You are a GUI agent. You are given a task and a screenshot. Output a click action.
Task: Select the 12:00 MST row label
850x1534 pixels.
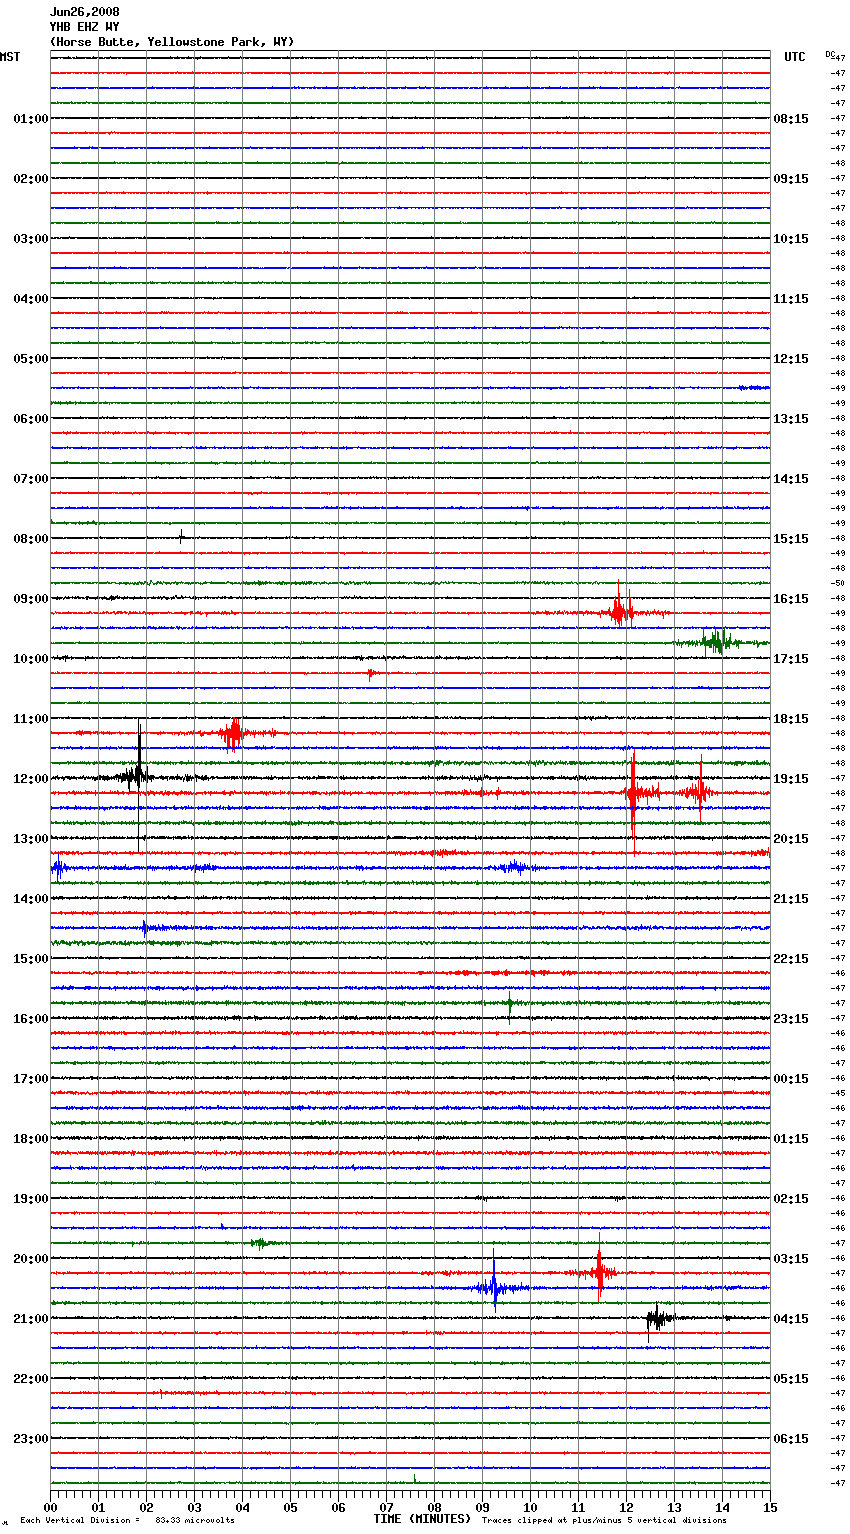[30, 779]
